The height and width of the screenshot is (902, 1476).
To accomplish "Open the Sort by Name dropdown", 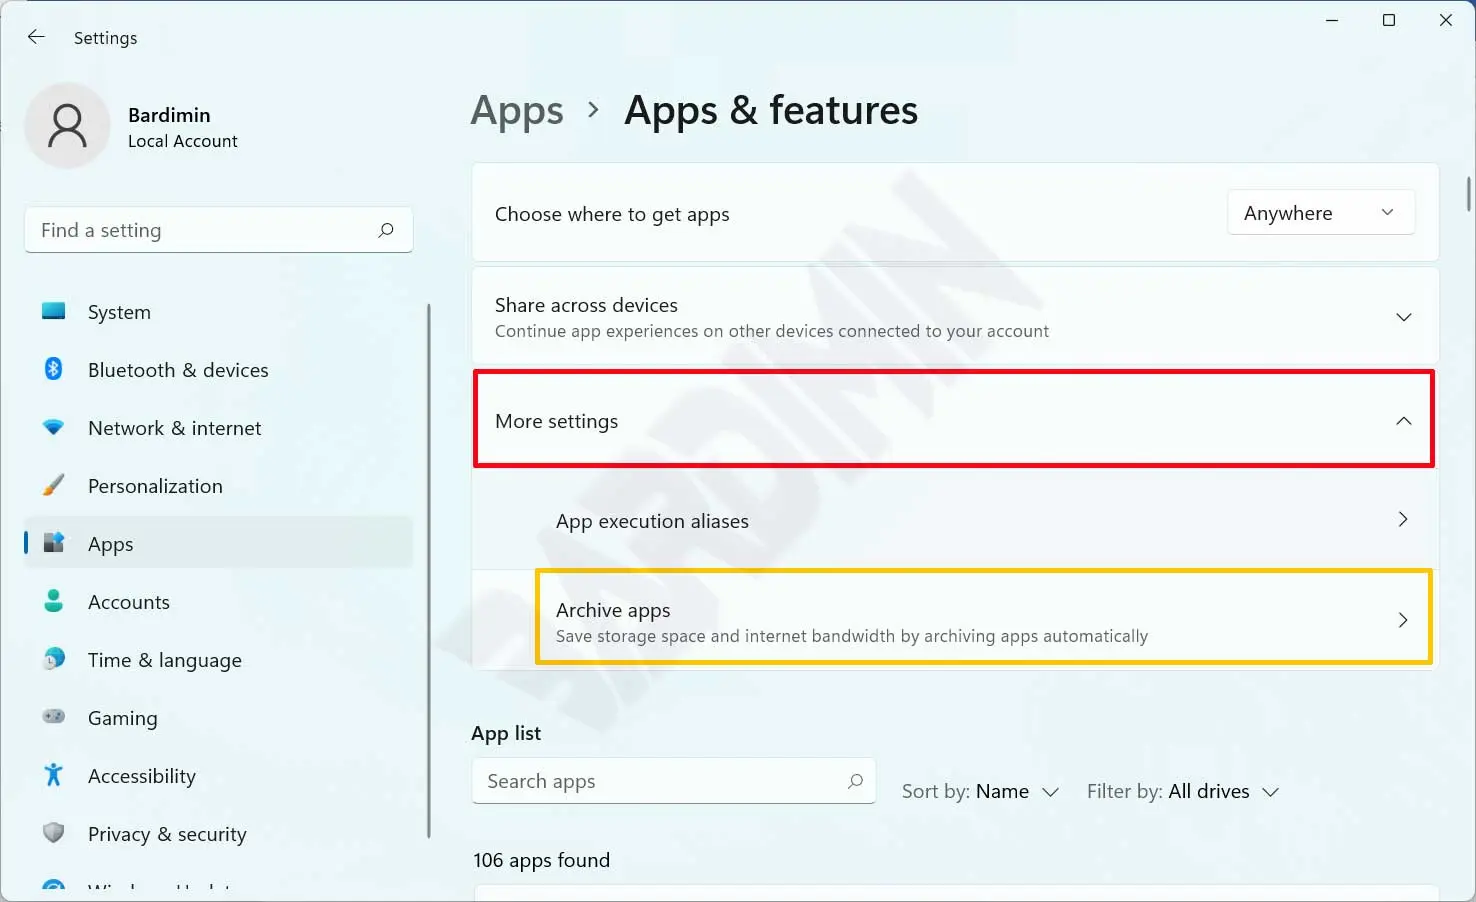I will 980,791.
